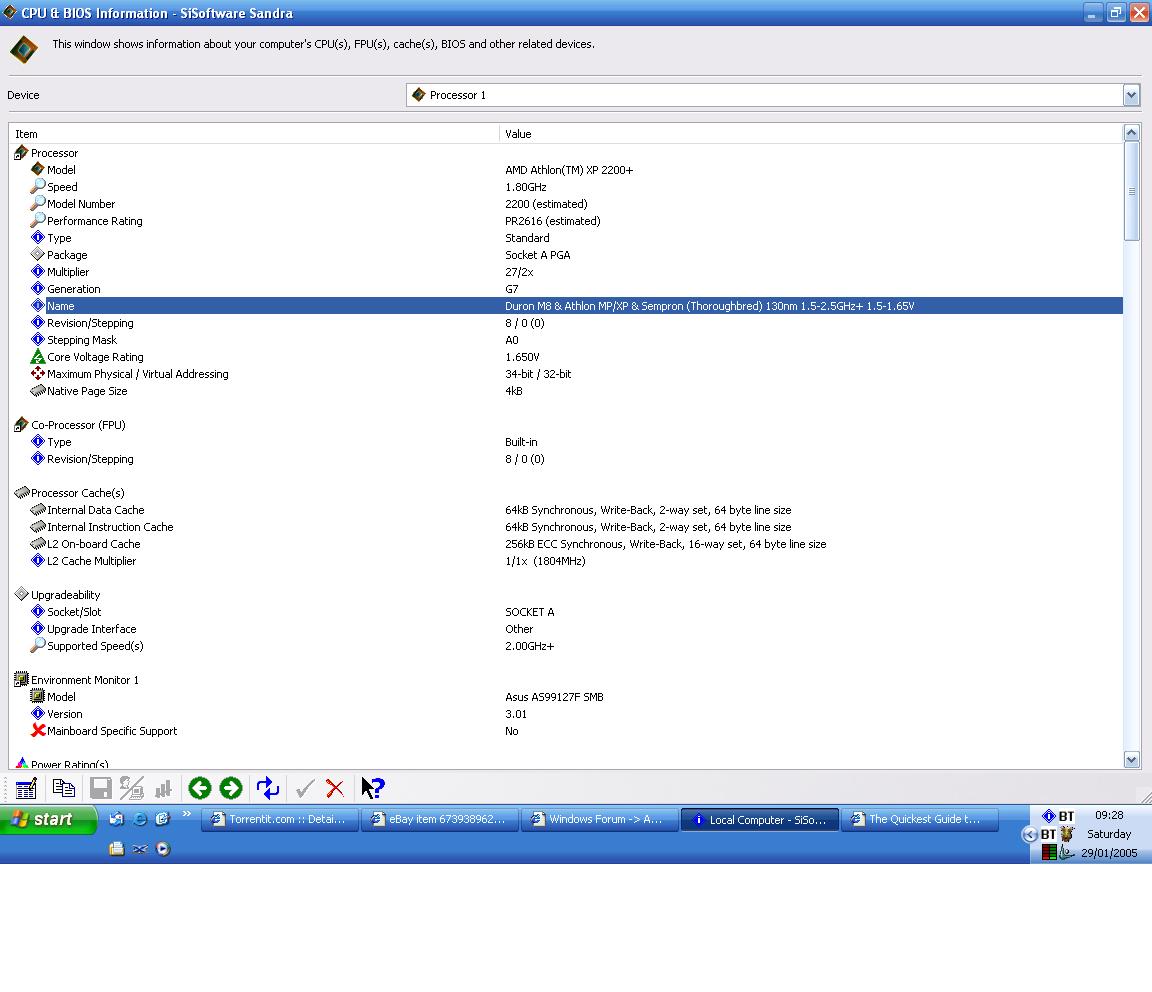The width and height of the screenshot is (1152, 992).
Task: Go back with the green left arrow
Action: 200,788
